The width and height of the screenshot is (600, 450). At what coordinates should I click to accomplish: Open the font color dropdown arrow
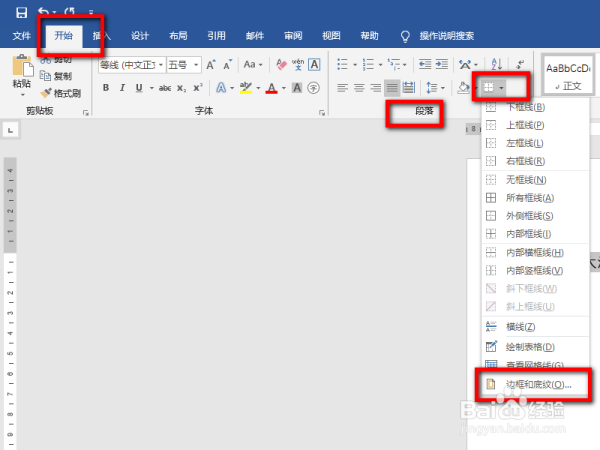pos(284,88)
